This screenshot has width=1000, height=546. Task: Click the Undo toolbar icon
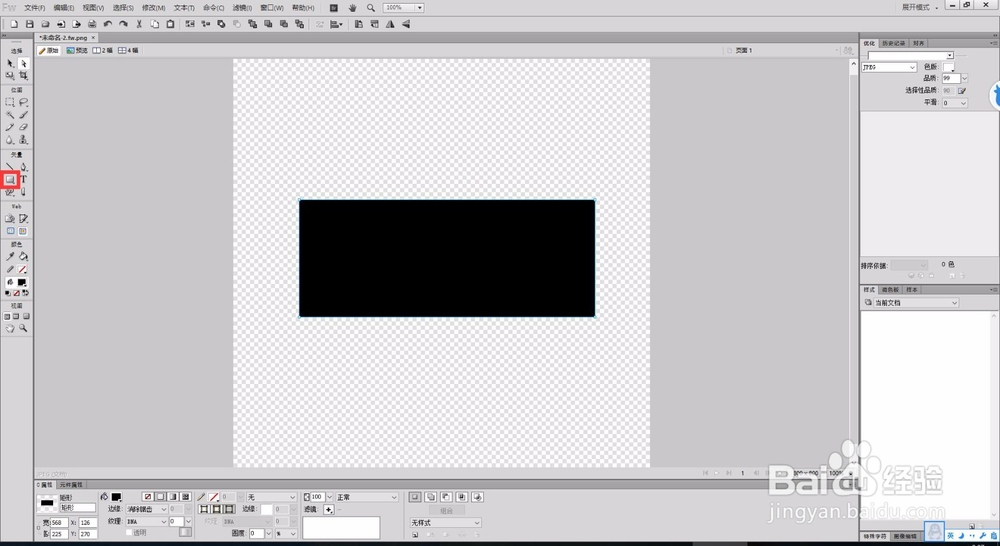tap(108, 24)
